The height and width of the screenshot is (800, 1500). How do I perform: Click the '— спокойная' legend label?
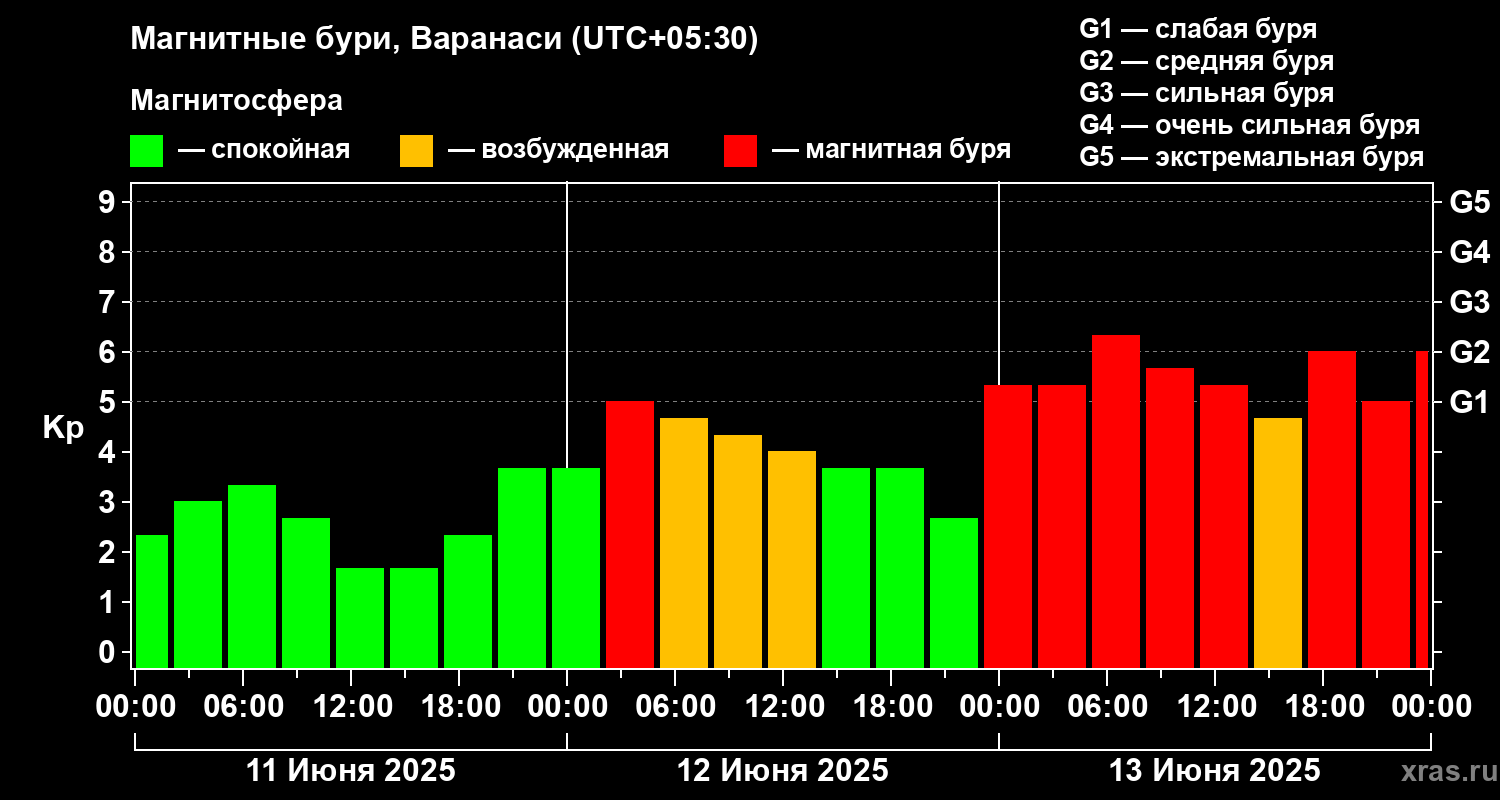pyautogui.click(x=264, y=151)
